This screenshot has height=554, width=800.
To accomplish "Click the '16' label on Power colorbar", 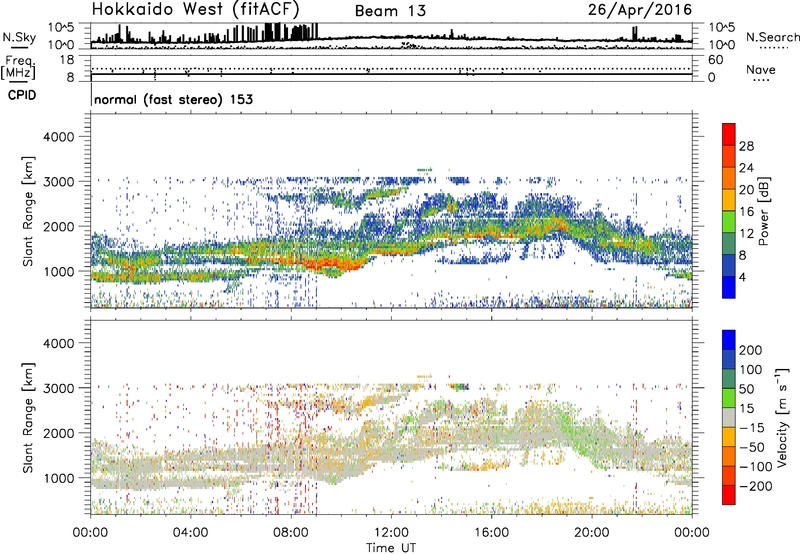I will [x=746, y=212].
